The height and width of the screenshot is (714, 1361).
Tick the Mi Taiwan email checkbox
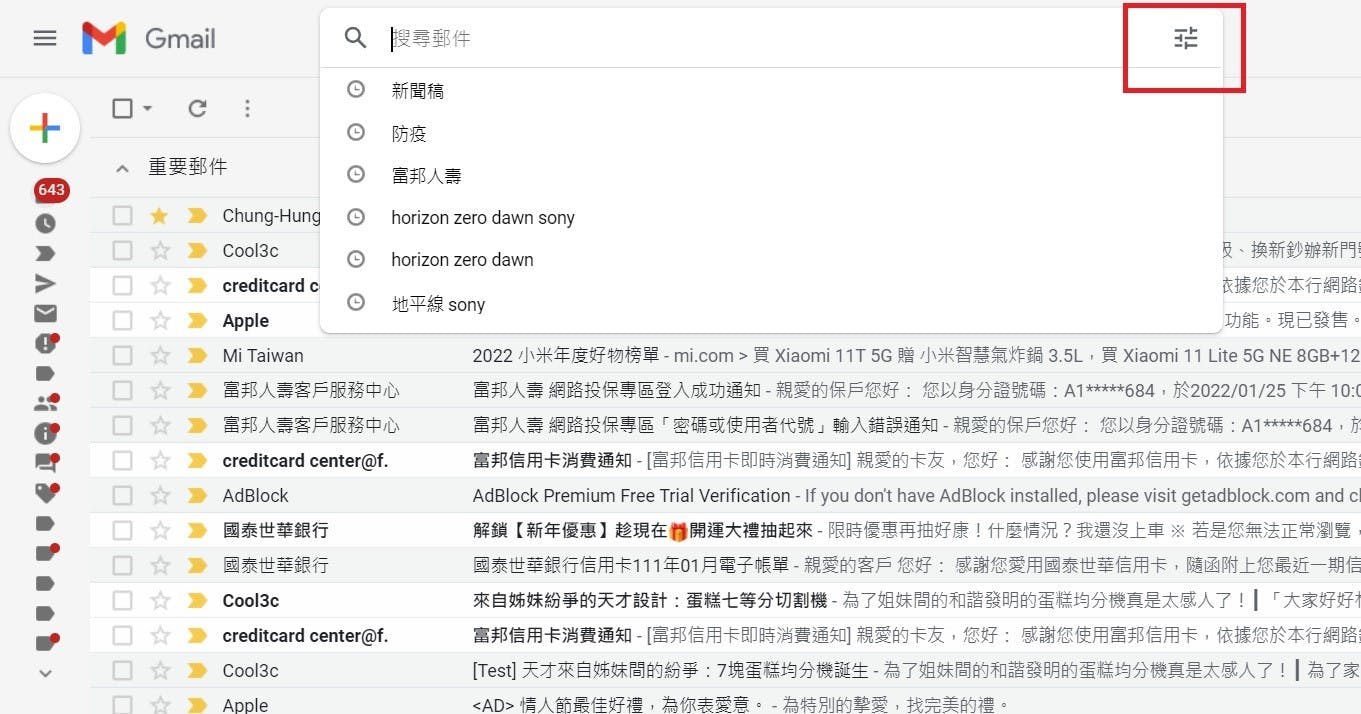point(122,356)
